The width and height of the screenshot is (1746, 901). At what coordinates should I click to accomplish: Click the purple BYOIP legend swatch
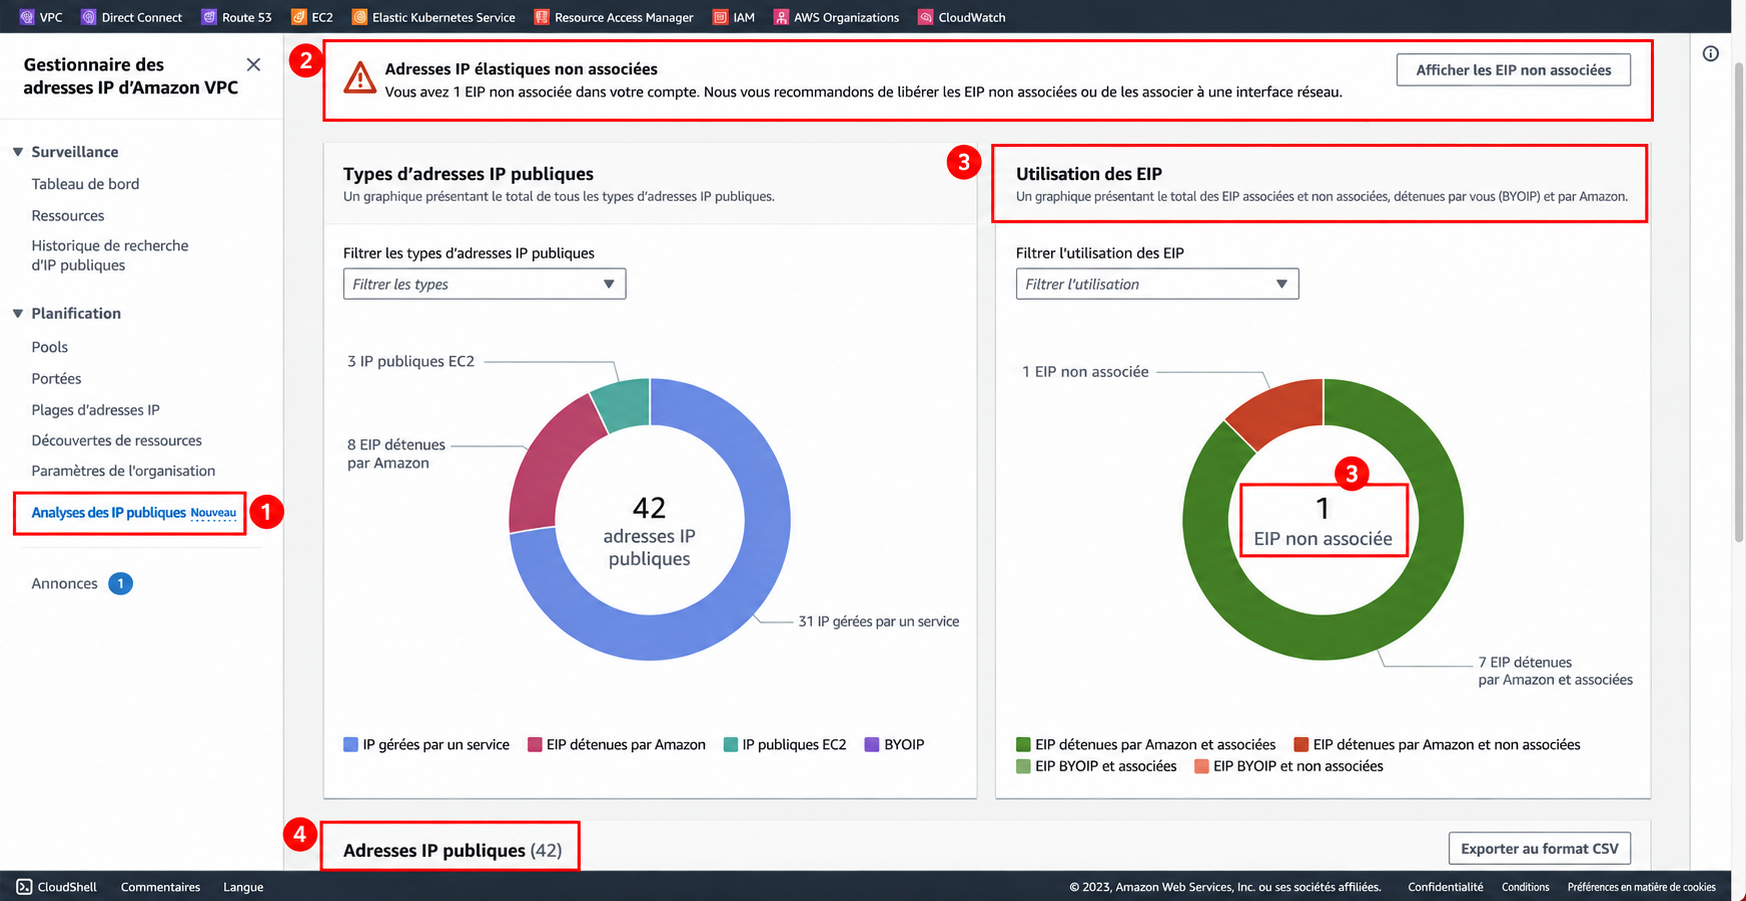pyautogui.click(x=872, y=745)
